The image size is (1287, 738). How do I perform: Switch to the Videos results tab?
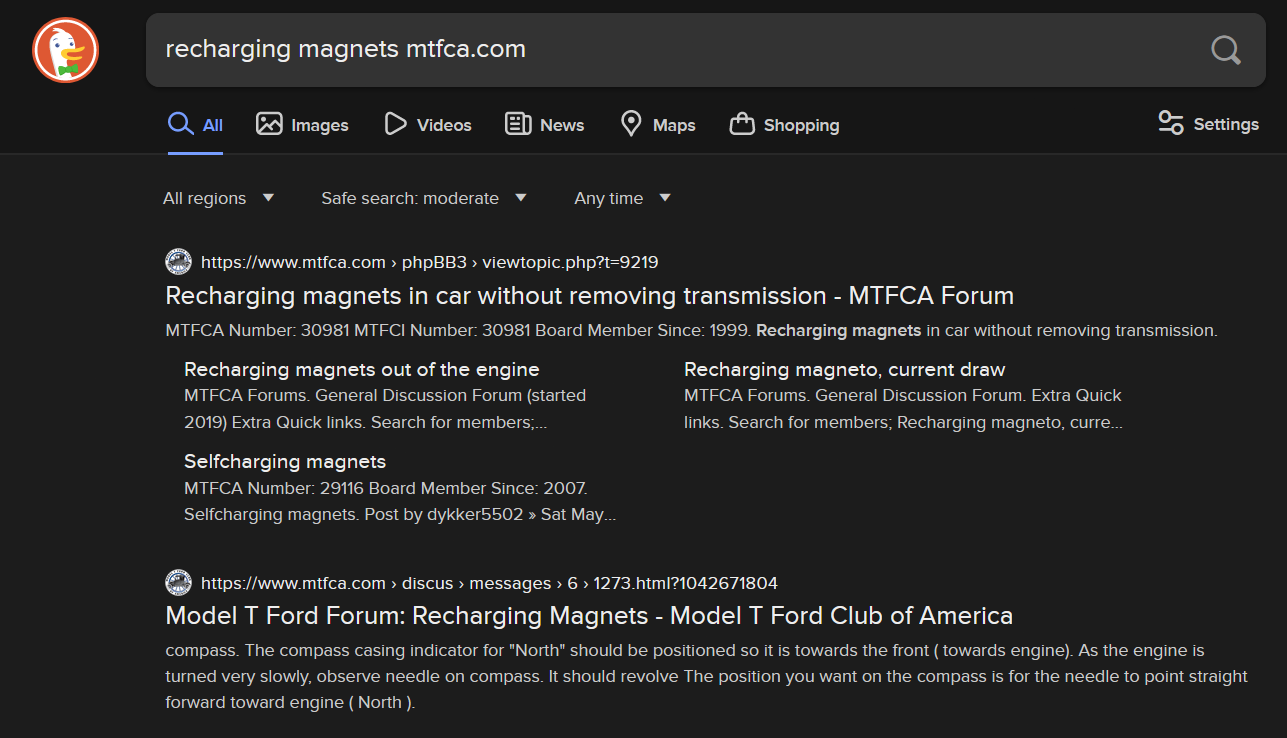[428, 125]
